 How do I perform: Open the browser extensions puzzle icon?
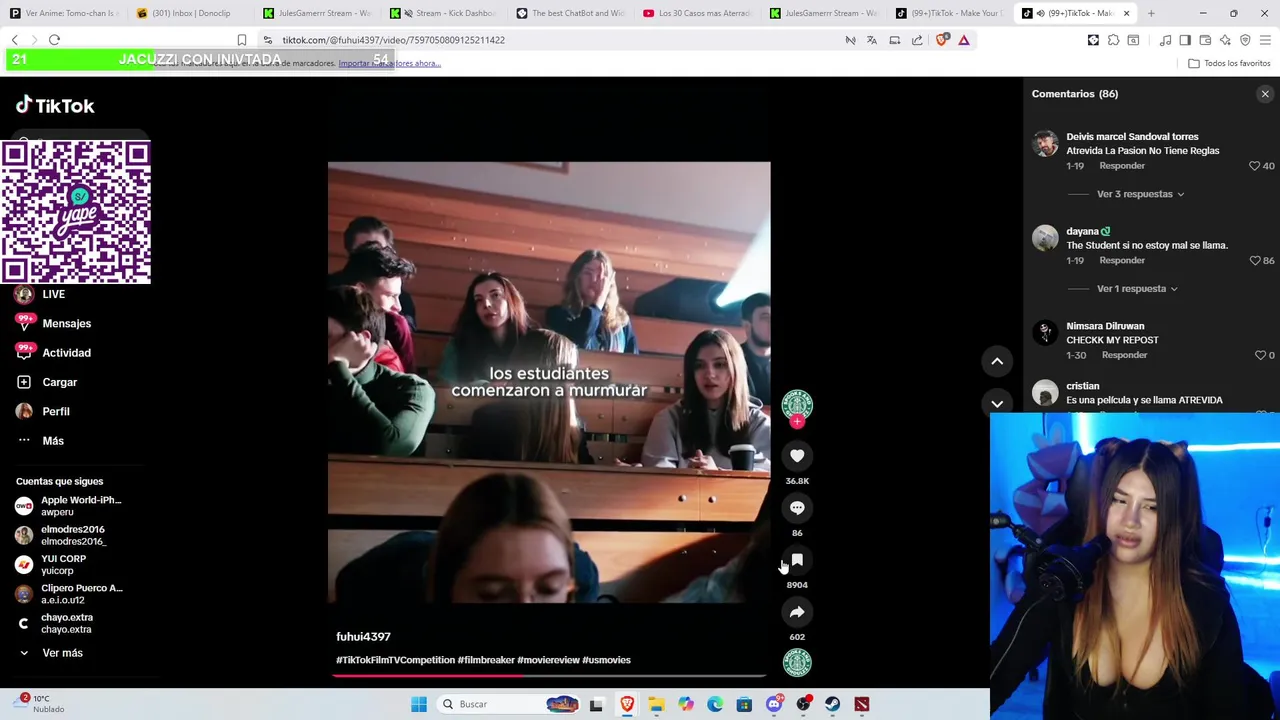pos(1113,40)
